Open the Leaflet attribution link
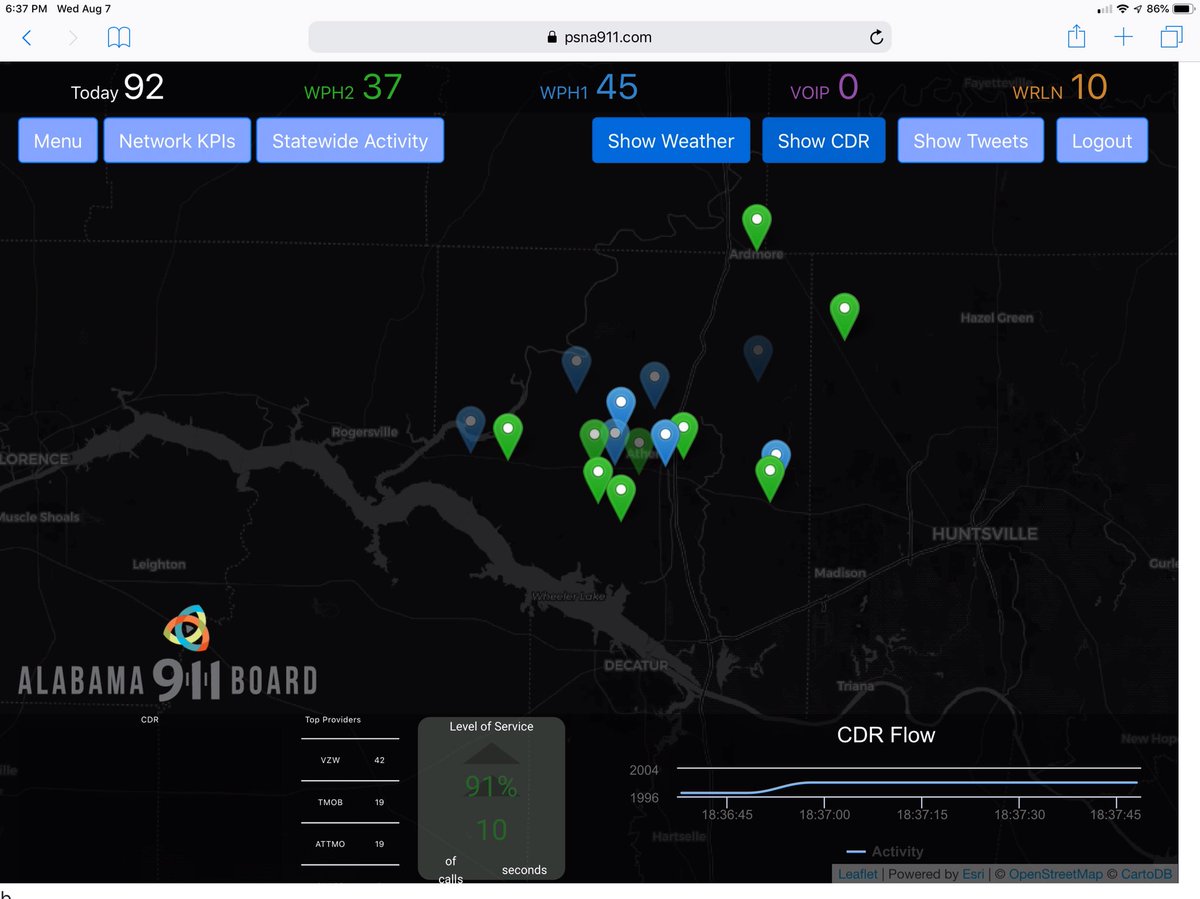This screenshot has width=1200, height=899. point(857,874)
